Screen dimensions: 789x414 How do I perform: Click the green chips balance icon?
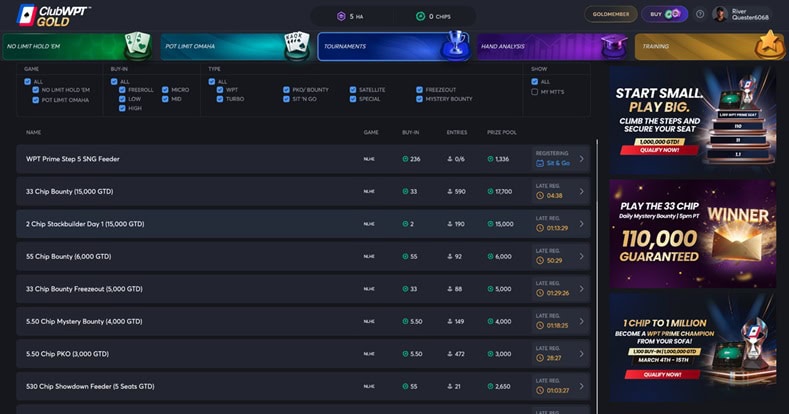(420, 16)
